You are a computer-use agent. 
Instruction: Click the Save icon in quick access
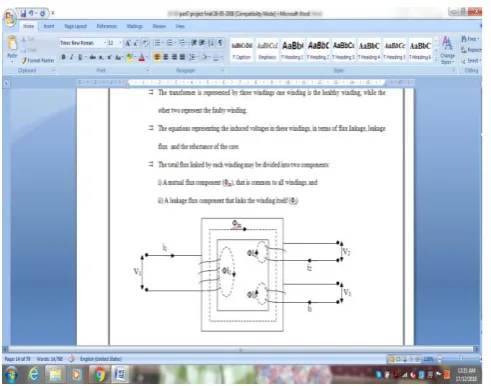coord(23,13)
